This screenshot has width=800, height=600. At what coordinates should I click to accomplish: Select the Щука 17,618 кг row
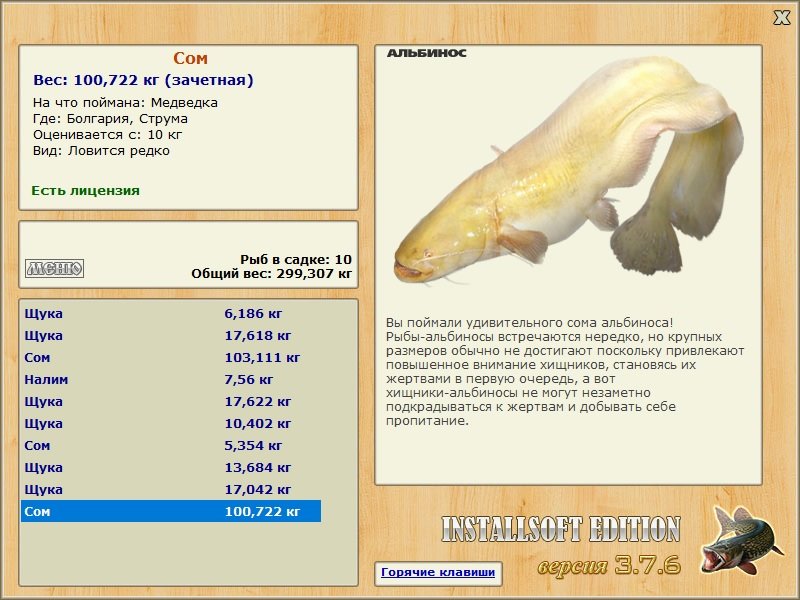tap(171, 336)
